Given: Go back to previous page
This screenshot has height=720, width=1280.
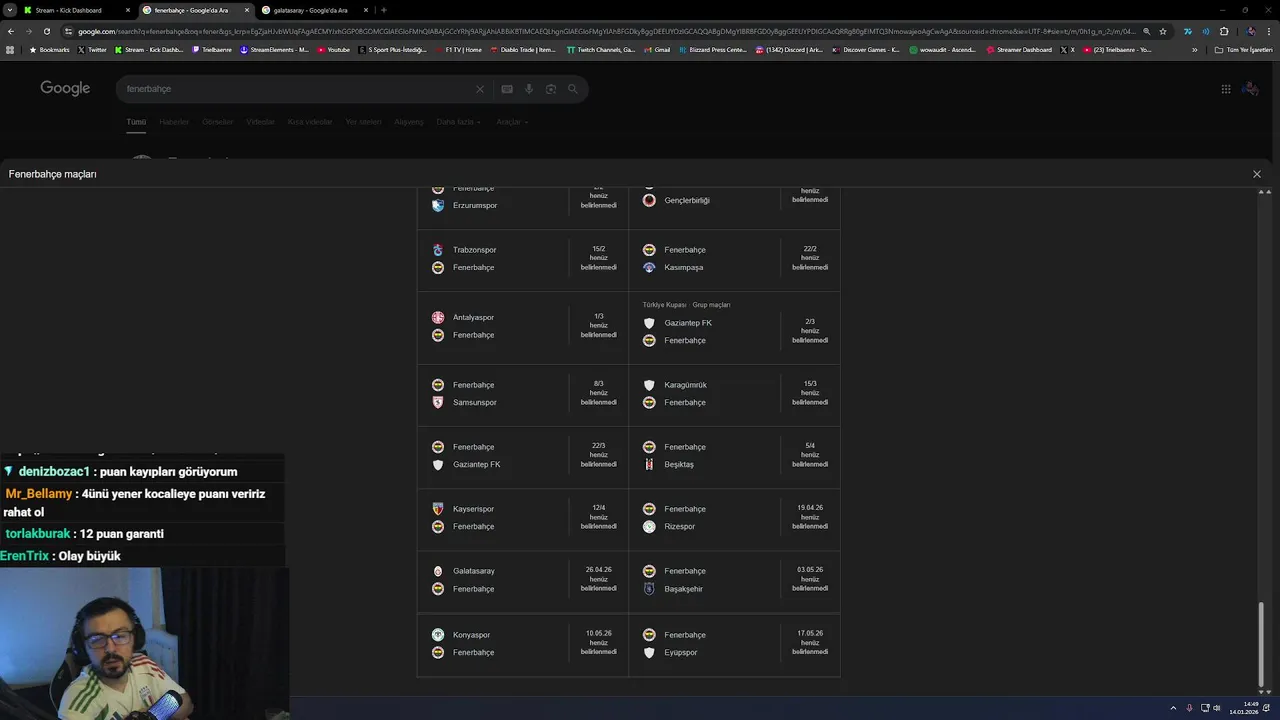Looking at the screenshot, I should [x=11, y=31].
